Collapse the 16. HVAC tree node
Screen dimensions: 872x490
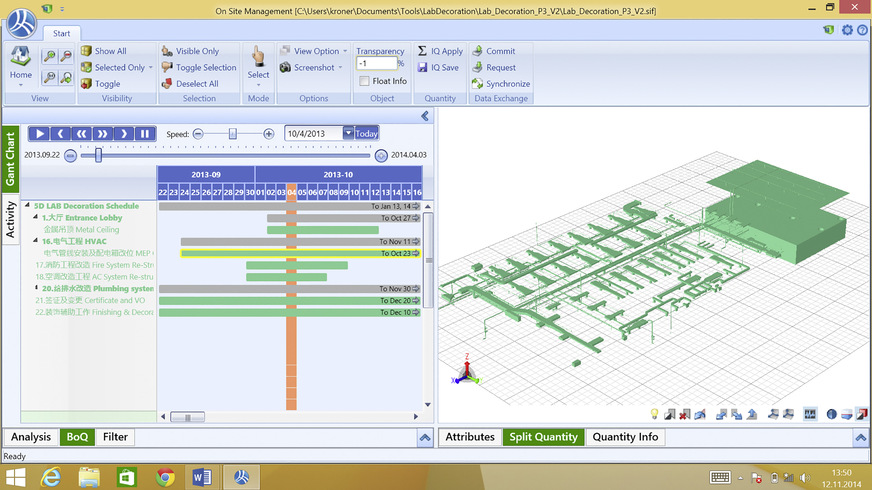click(x=37, y=241)
